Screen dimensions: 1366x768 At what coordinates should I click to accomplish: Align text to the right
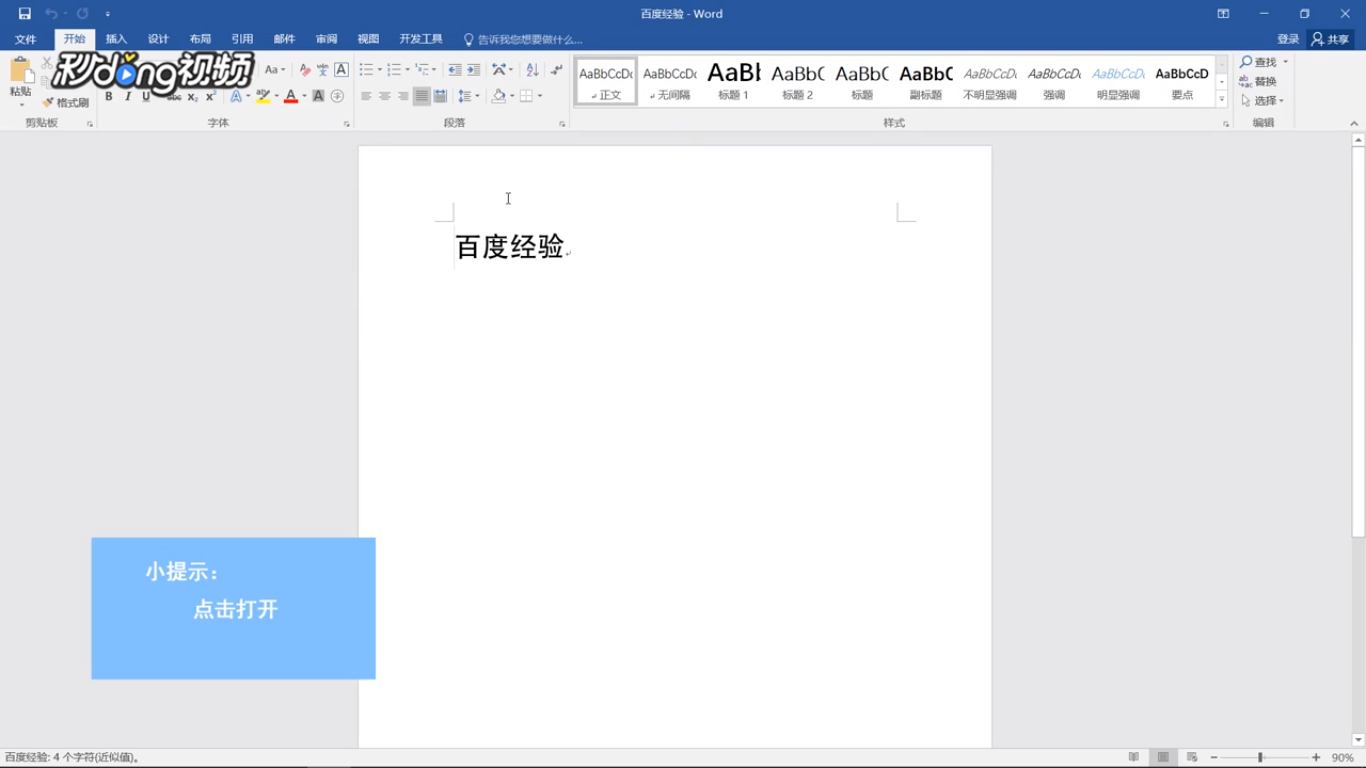click(403, 97)
